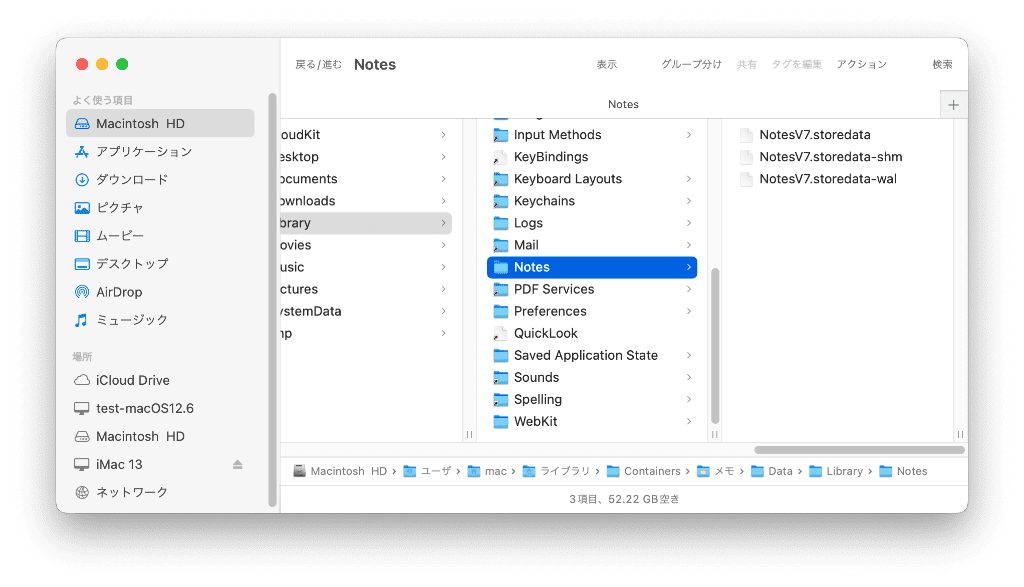The width and height of the screenshot is (1024, 587).
Task: Click the Keychains folder icon
Action: click(x=501, y=201)
